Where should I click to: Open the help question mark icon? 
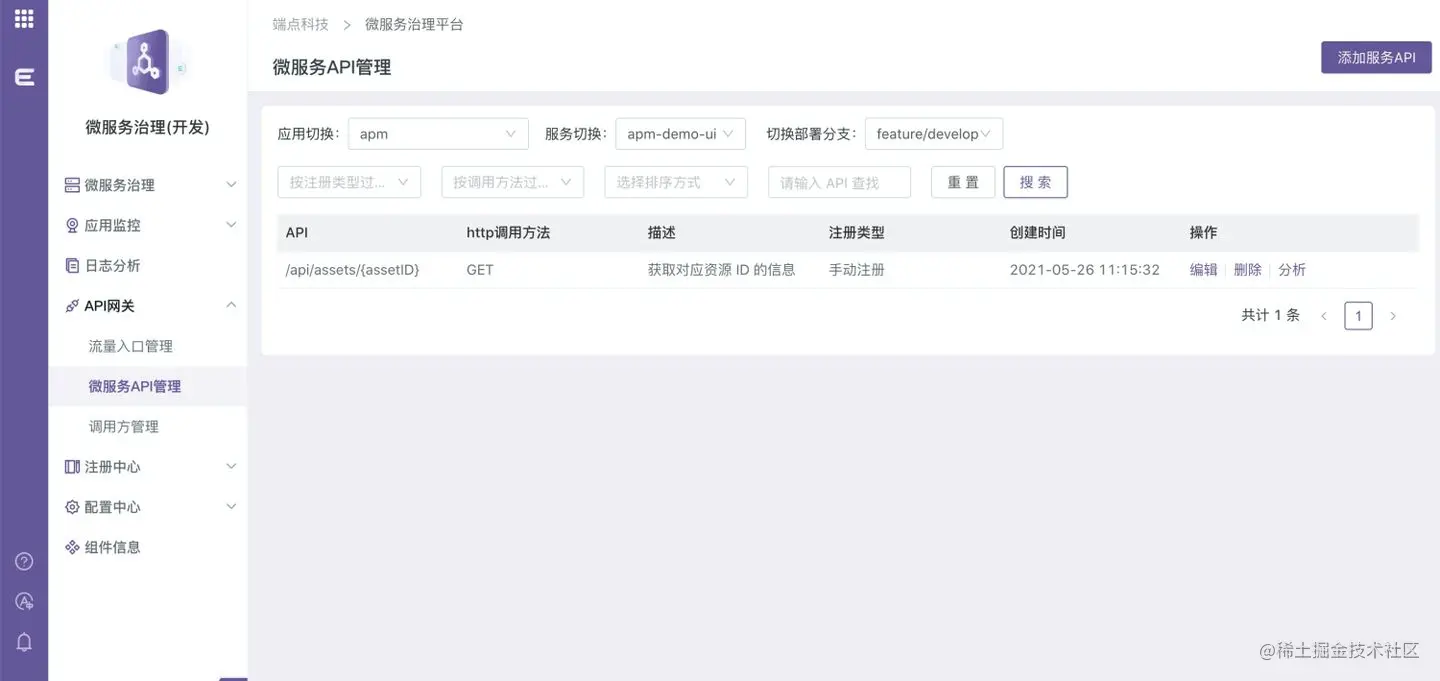point(24,561)
